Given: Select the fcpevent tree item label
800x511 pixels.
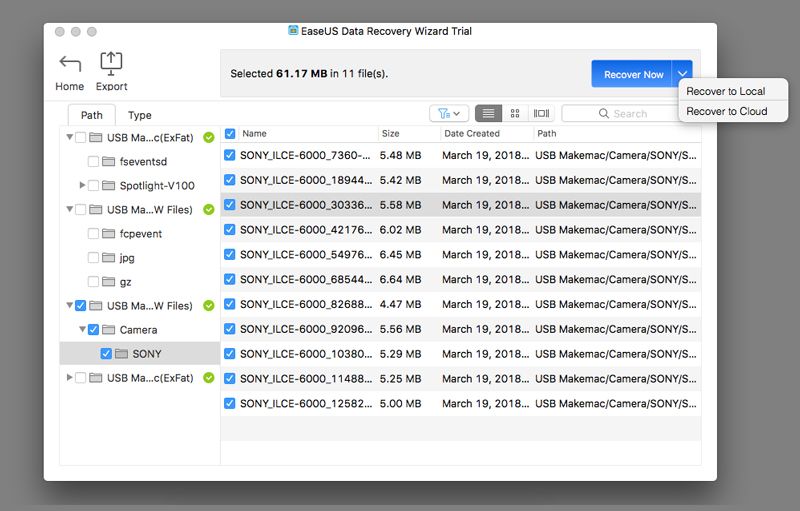Looking at the screenshot, I should tap(140, 234).
